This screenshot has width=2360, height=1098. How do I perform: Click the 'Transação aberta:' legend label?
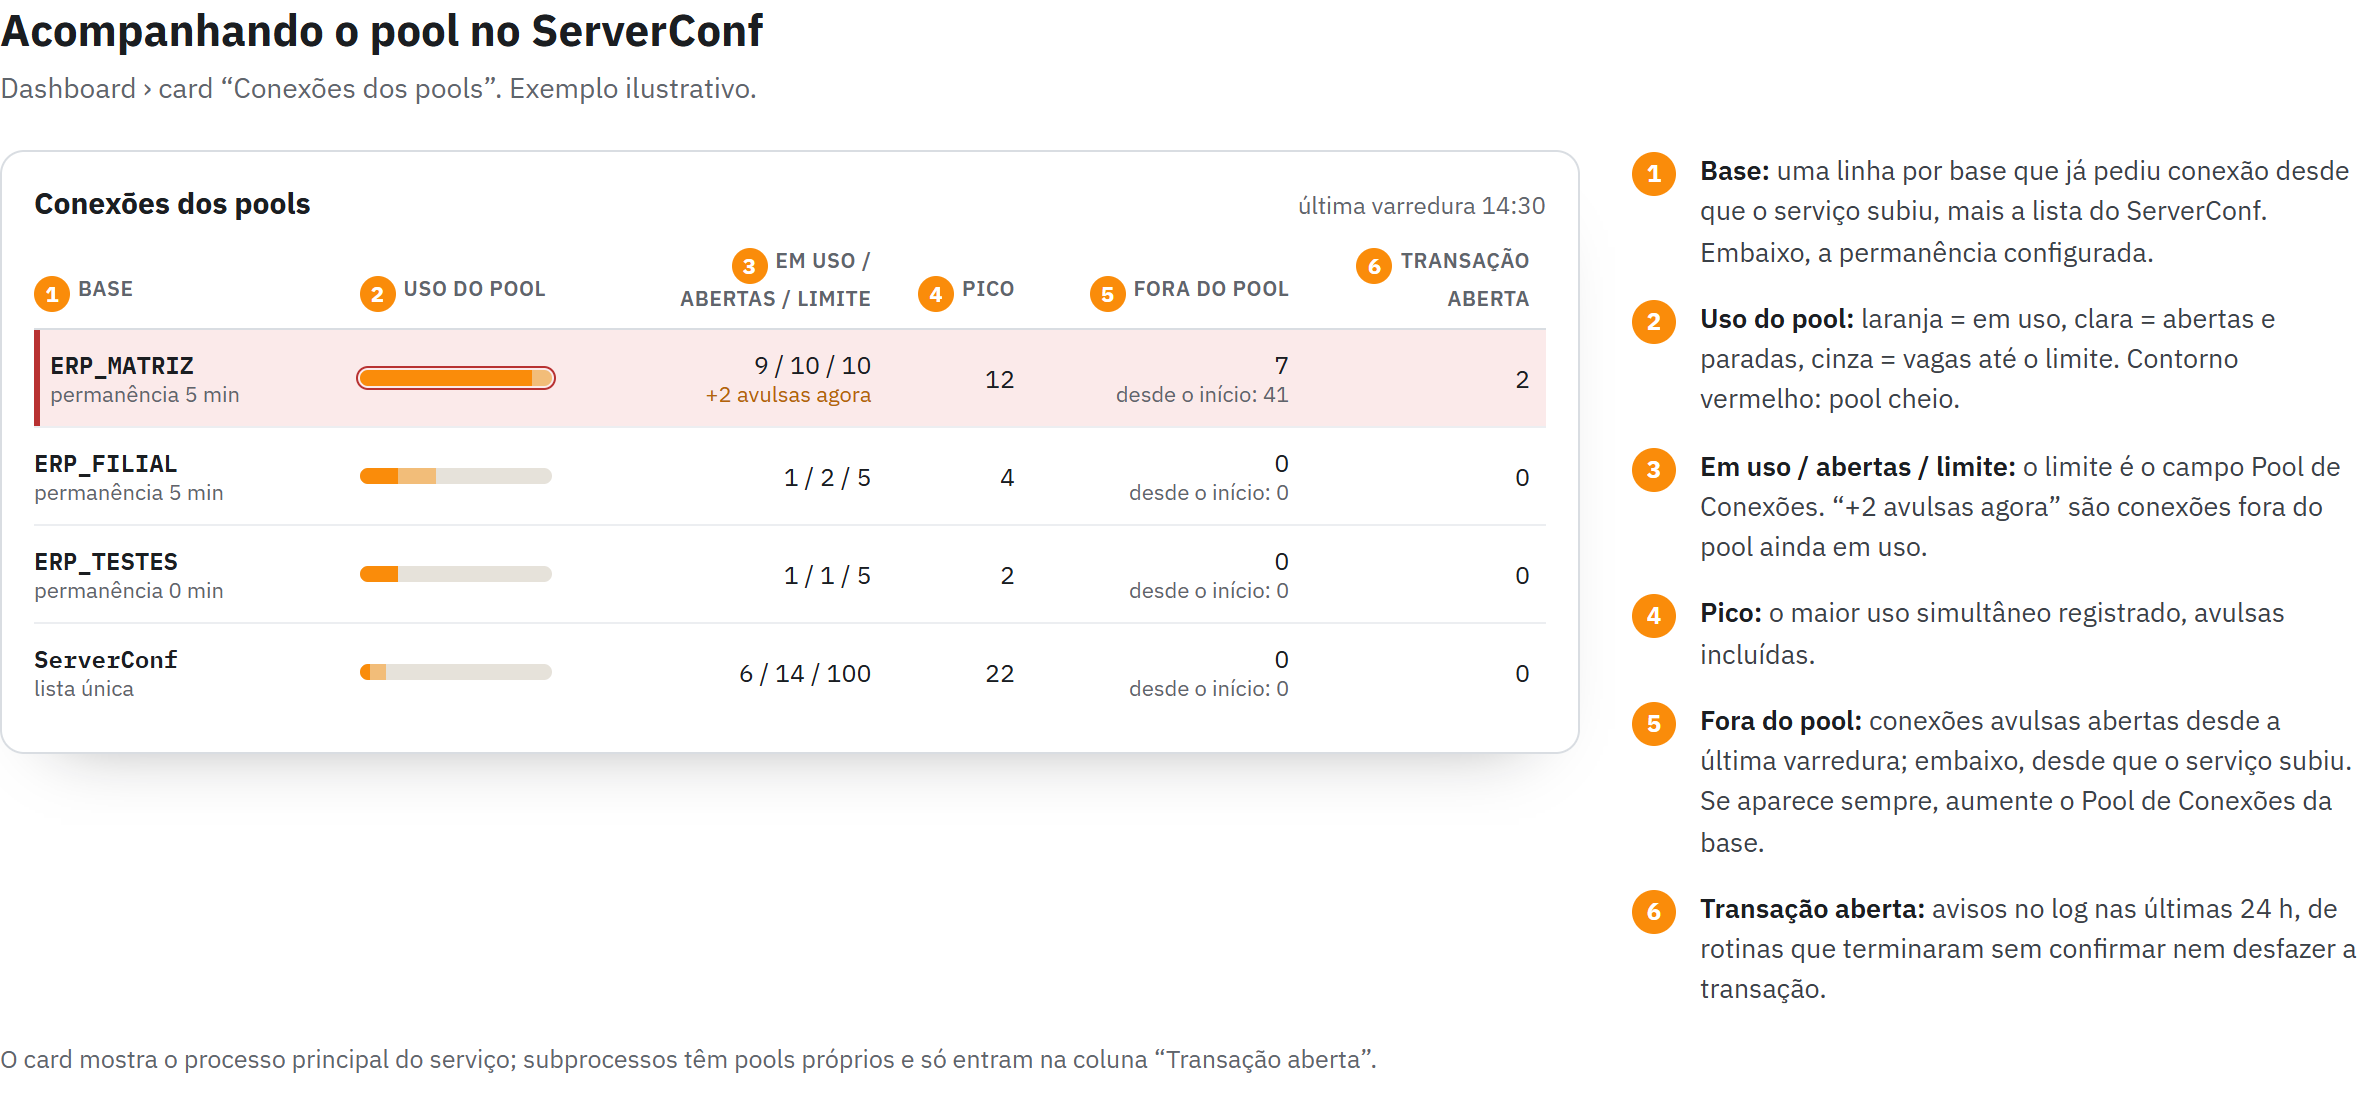pyautogui.click(x=1812, y=909)
